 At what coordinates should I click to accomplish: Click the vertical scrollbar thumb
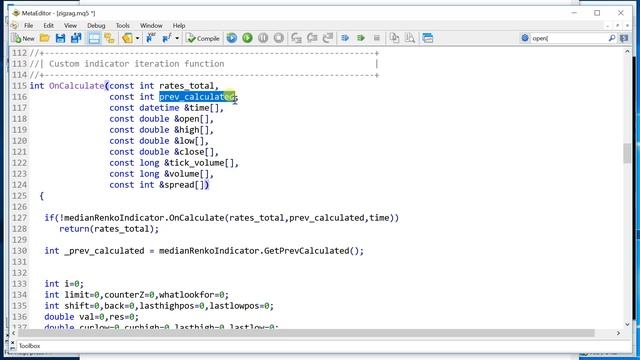point(627,153)
